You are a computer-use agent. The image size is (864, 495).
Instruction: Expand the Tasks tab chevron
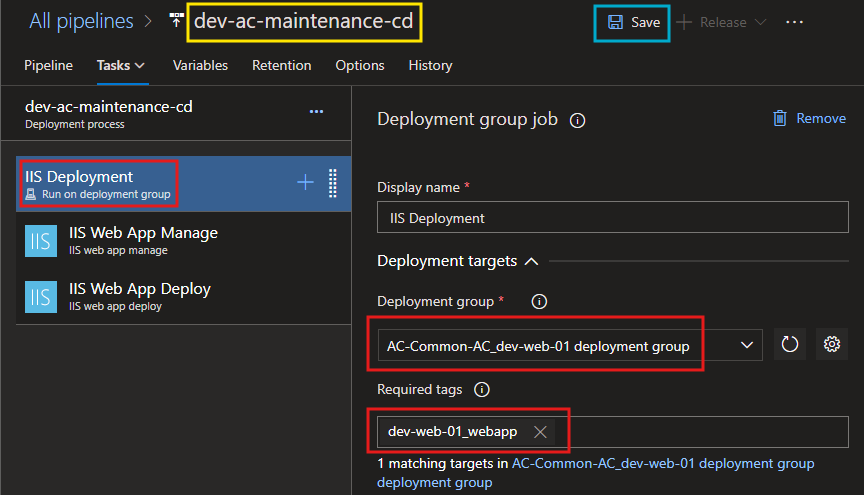(x=140, y=66)
